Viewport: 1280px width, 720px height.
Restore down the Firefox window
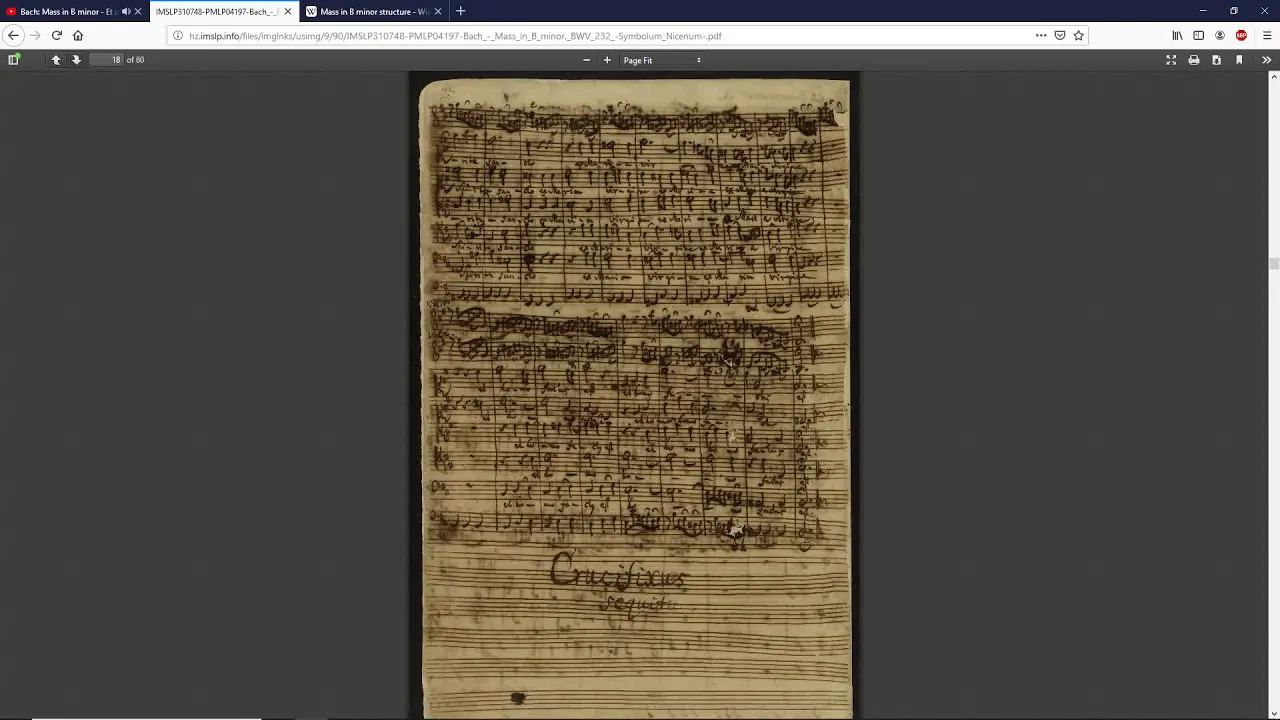pos(1234,11)
